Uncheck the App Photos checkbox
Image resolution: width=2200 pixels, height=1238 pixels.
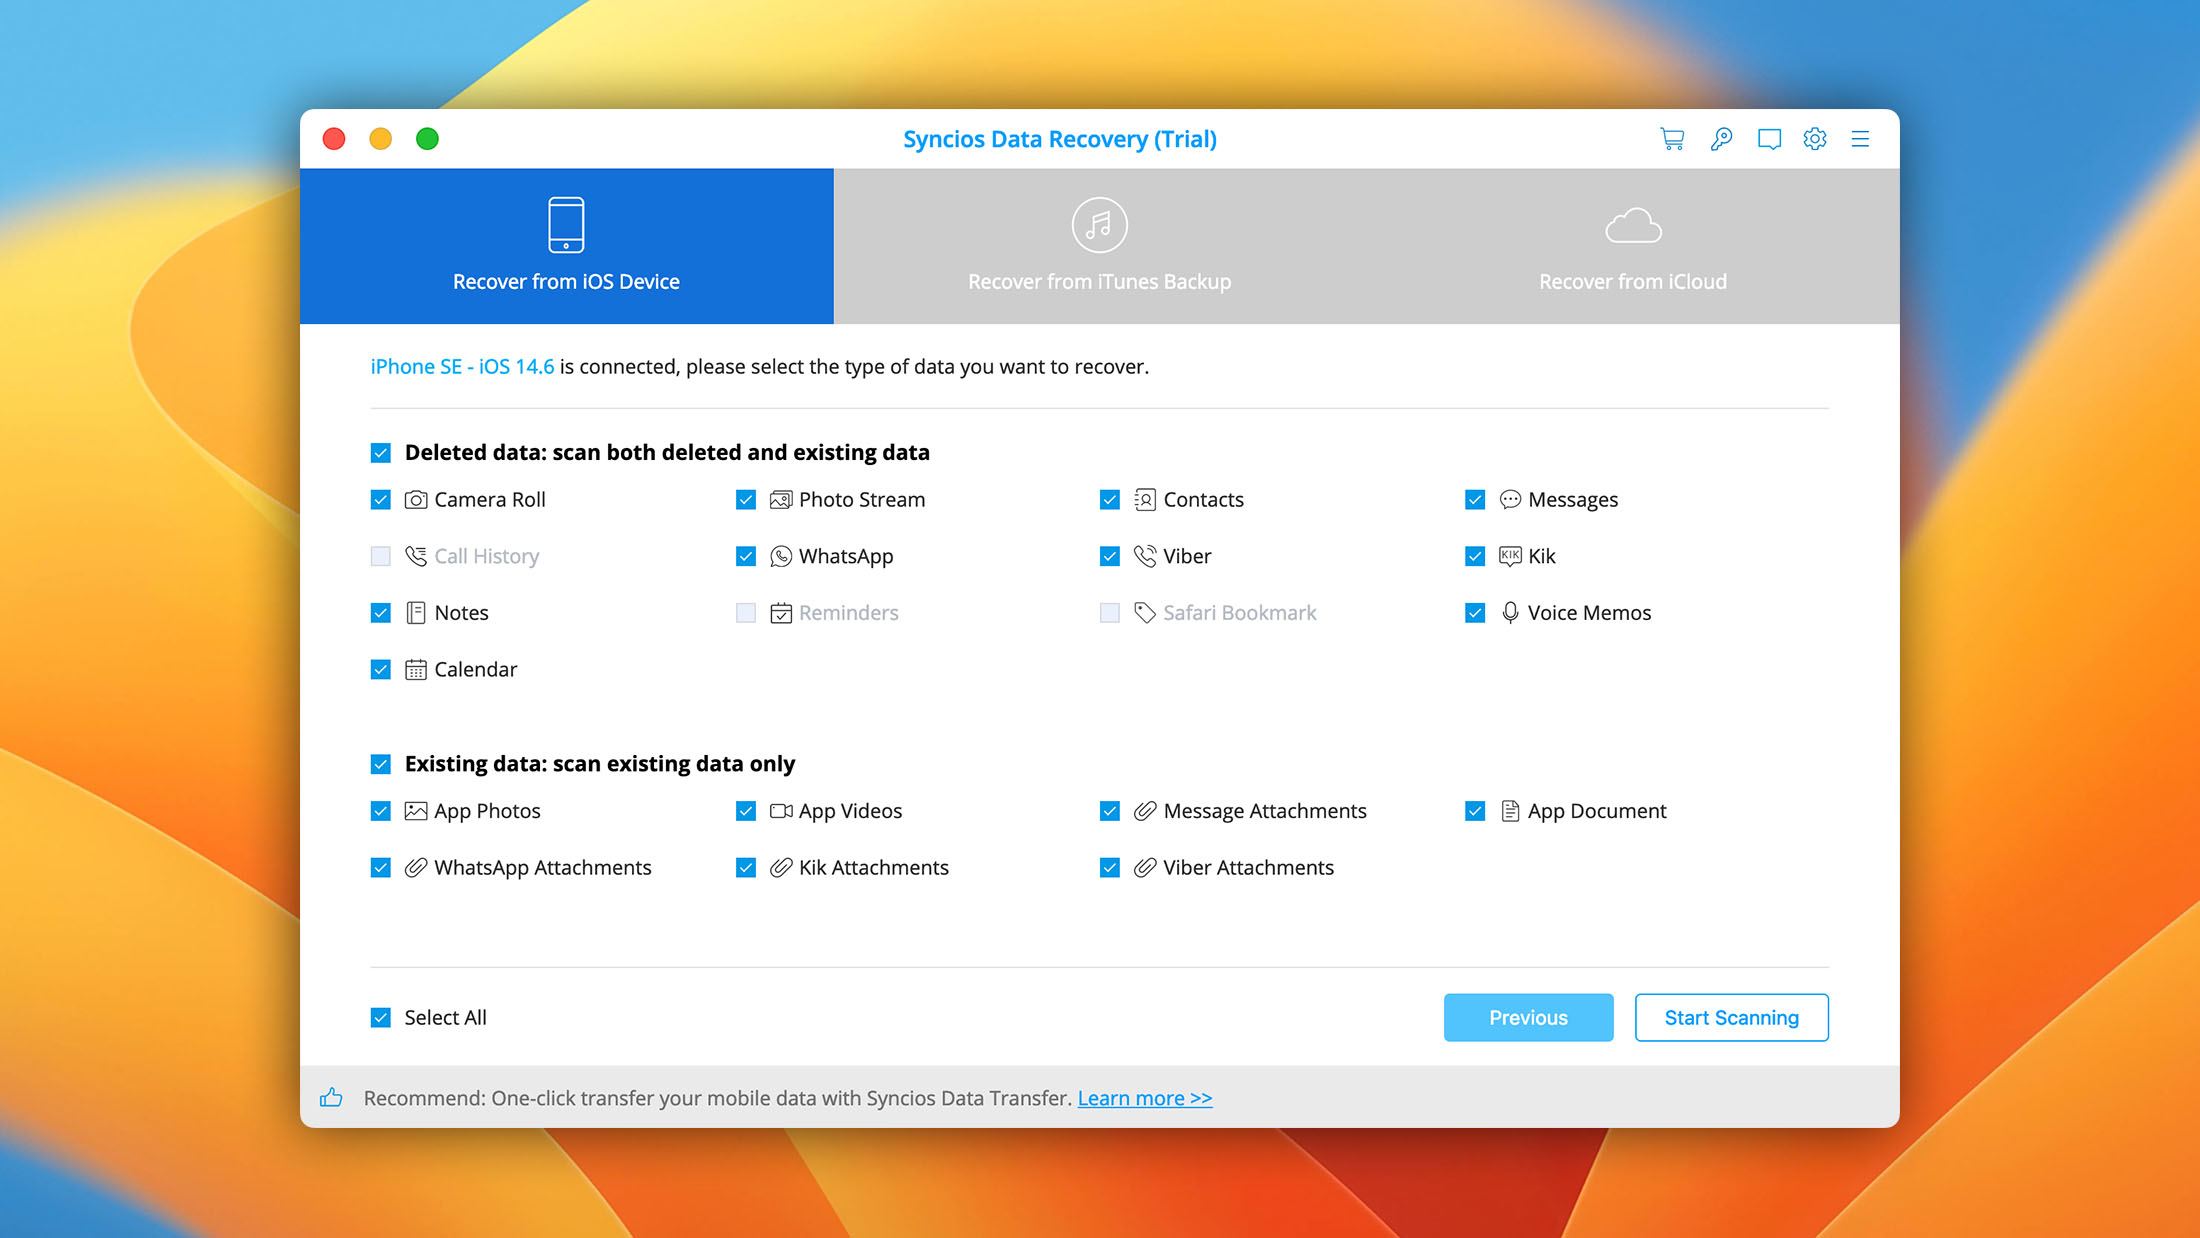tap(381, 811)
